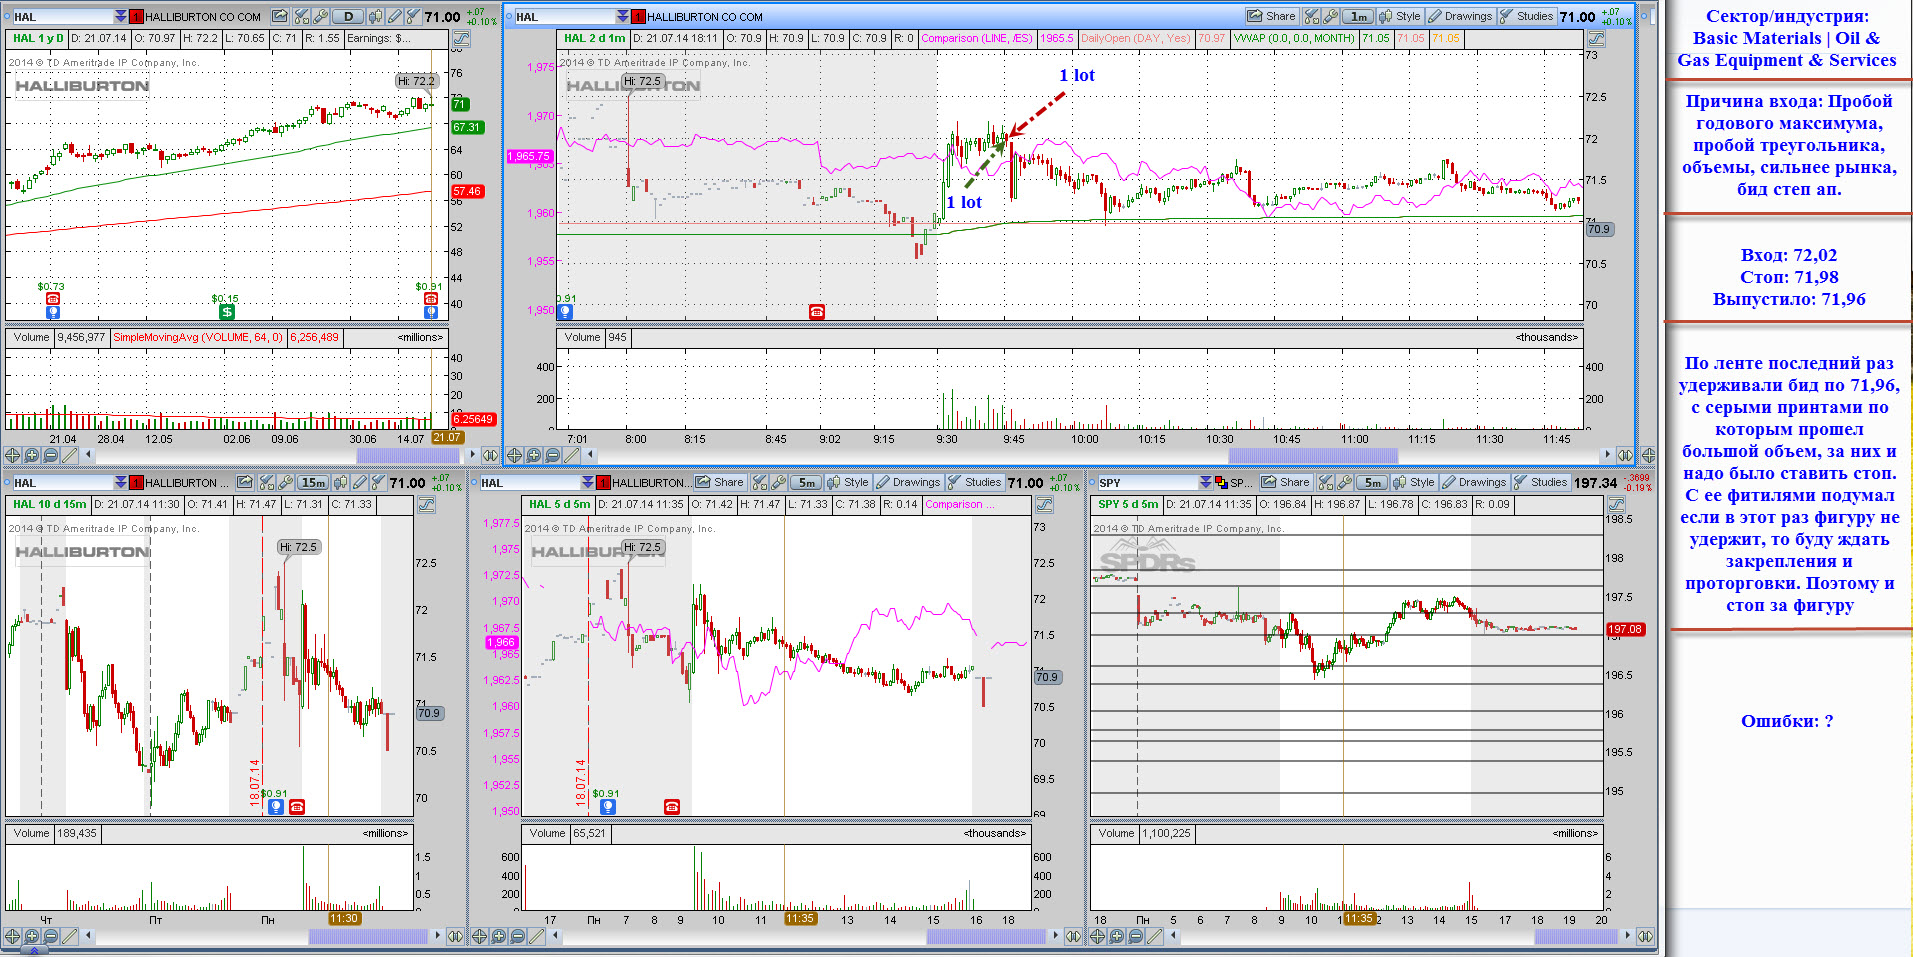Image resolution: width=1913 pixels, height=957 pixels.
Task: Click candlestick style icon on HAL 15m chart
Action: coord(341,483)
